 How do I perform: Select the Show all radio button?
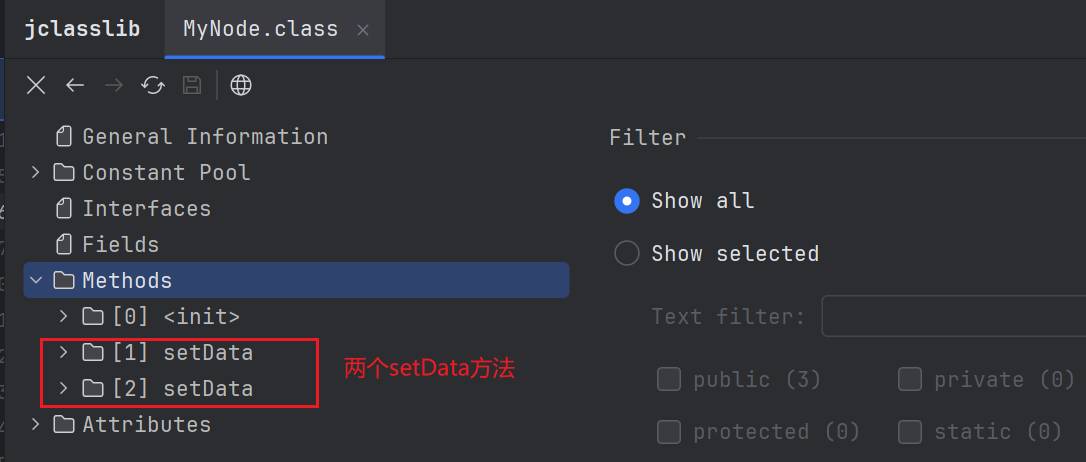[x=627, y=201]
